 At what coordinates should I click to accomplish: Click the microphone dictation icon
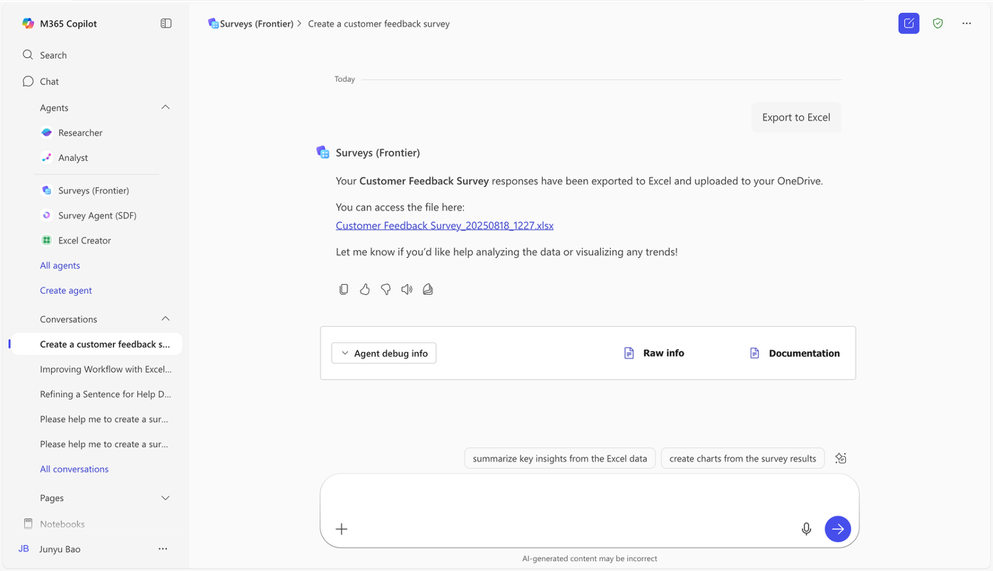pos(806,529)
